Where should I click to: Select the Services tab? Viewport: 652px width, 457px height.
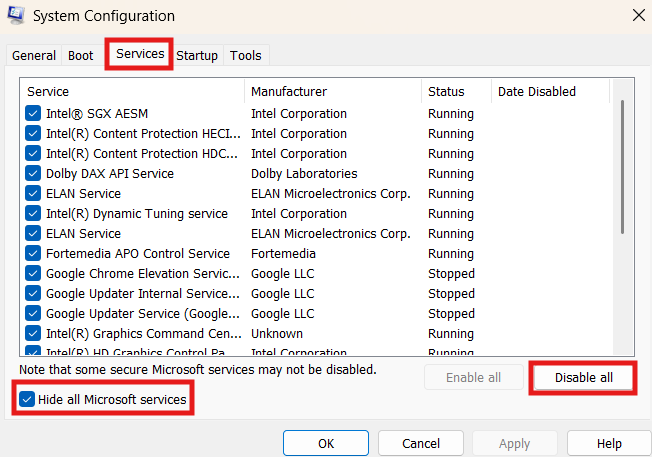(x=140, y=54)
